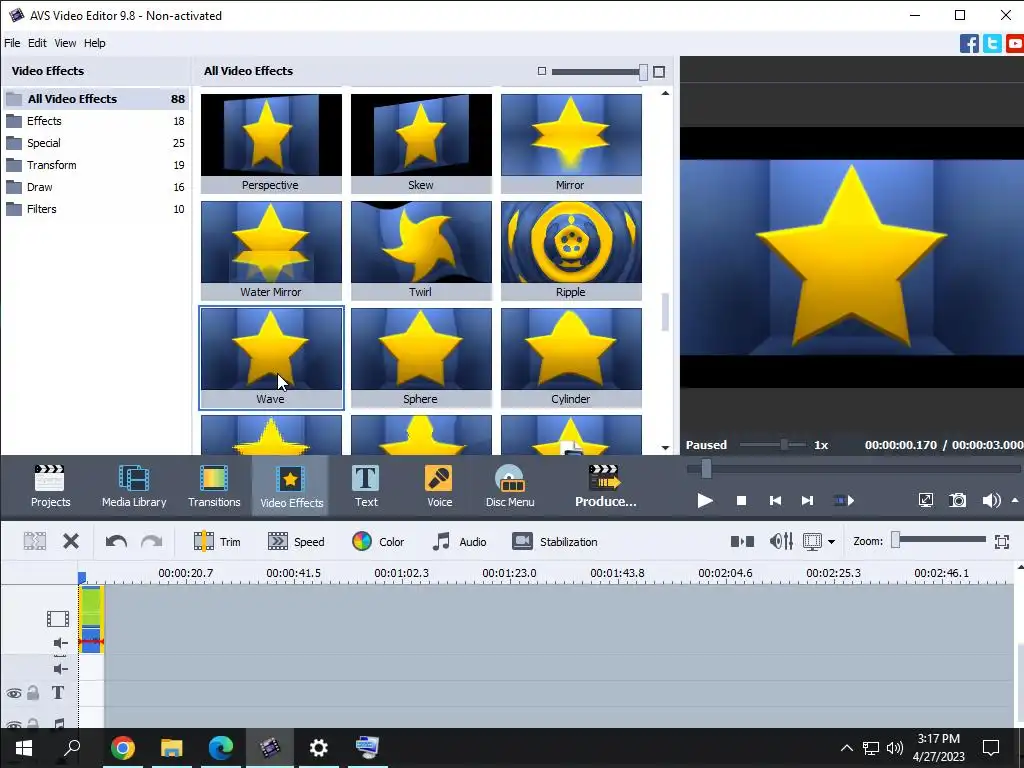Viewport: 1024px width, 768px height.
Task: Open the File menu
Action: click(x=12, y=43)
